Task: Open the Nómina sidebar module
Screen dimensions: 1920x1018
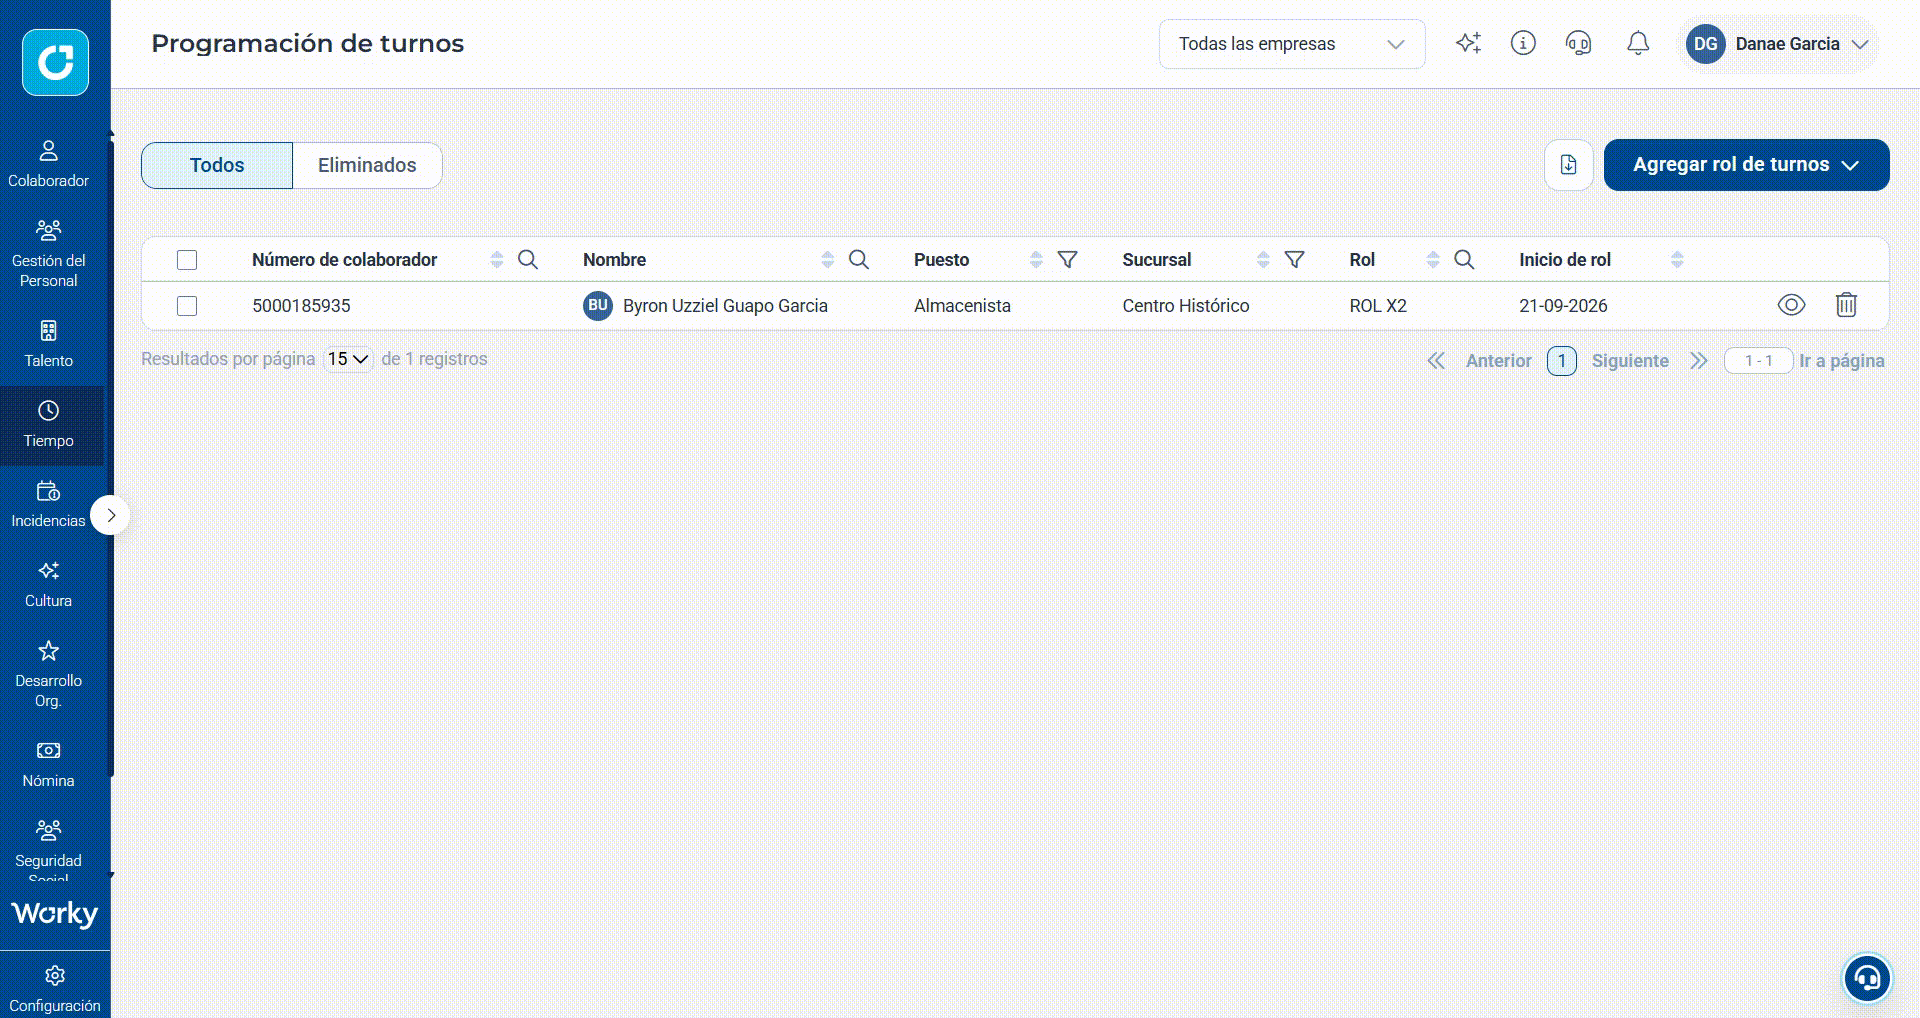Action: pyautogui.click(x=48, y=764)
